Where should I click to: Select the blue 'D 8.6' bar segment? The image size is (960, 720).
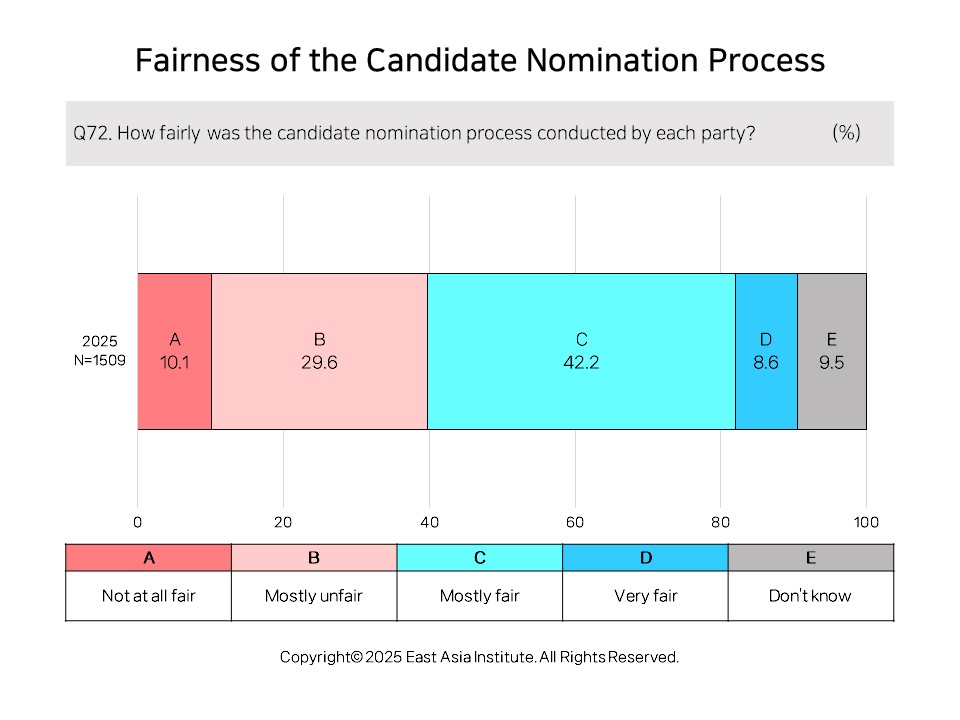click(x=767, y=351)
